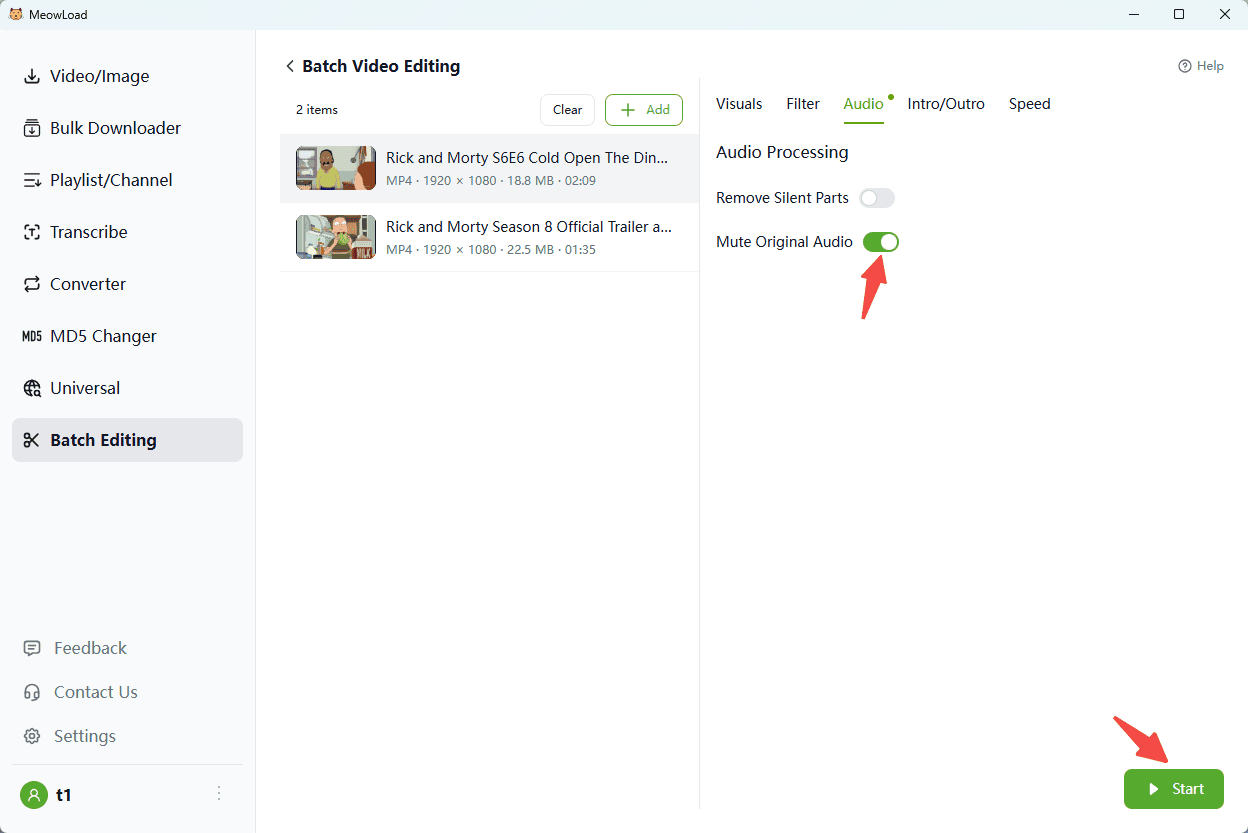Viewport: 1248px width, 833px height.
Task: Switch to the Filter tab
Action: [803, 104]
